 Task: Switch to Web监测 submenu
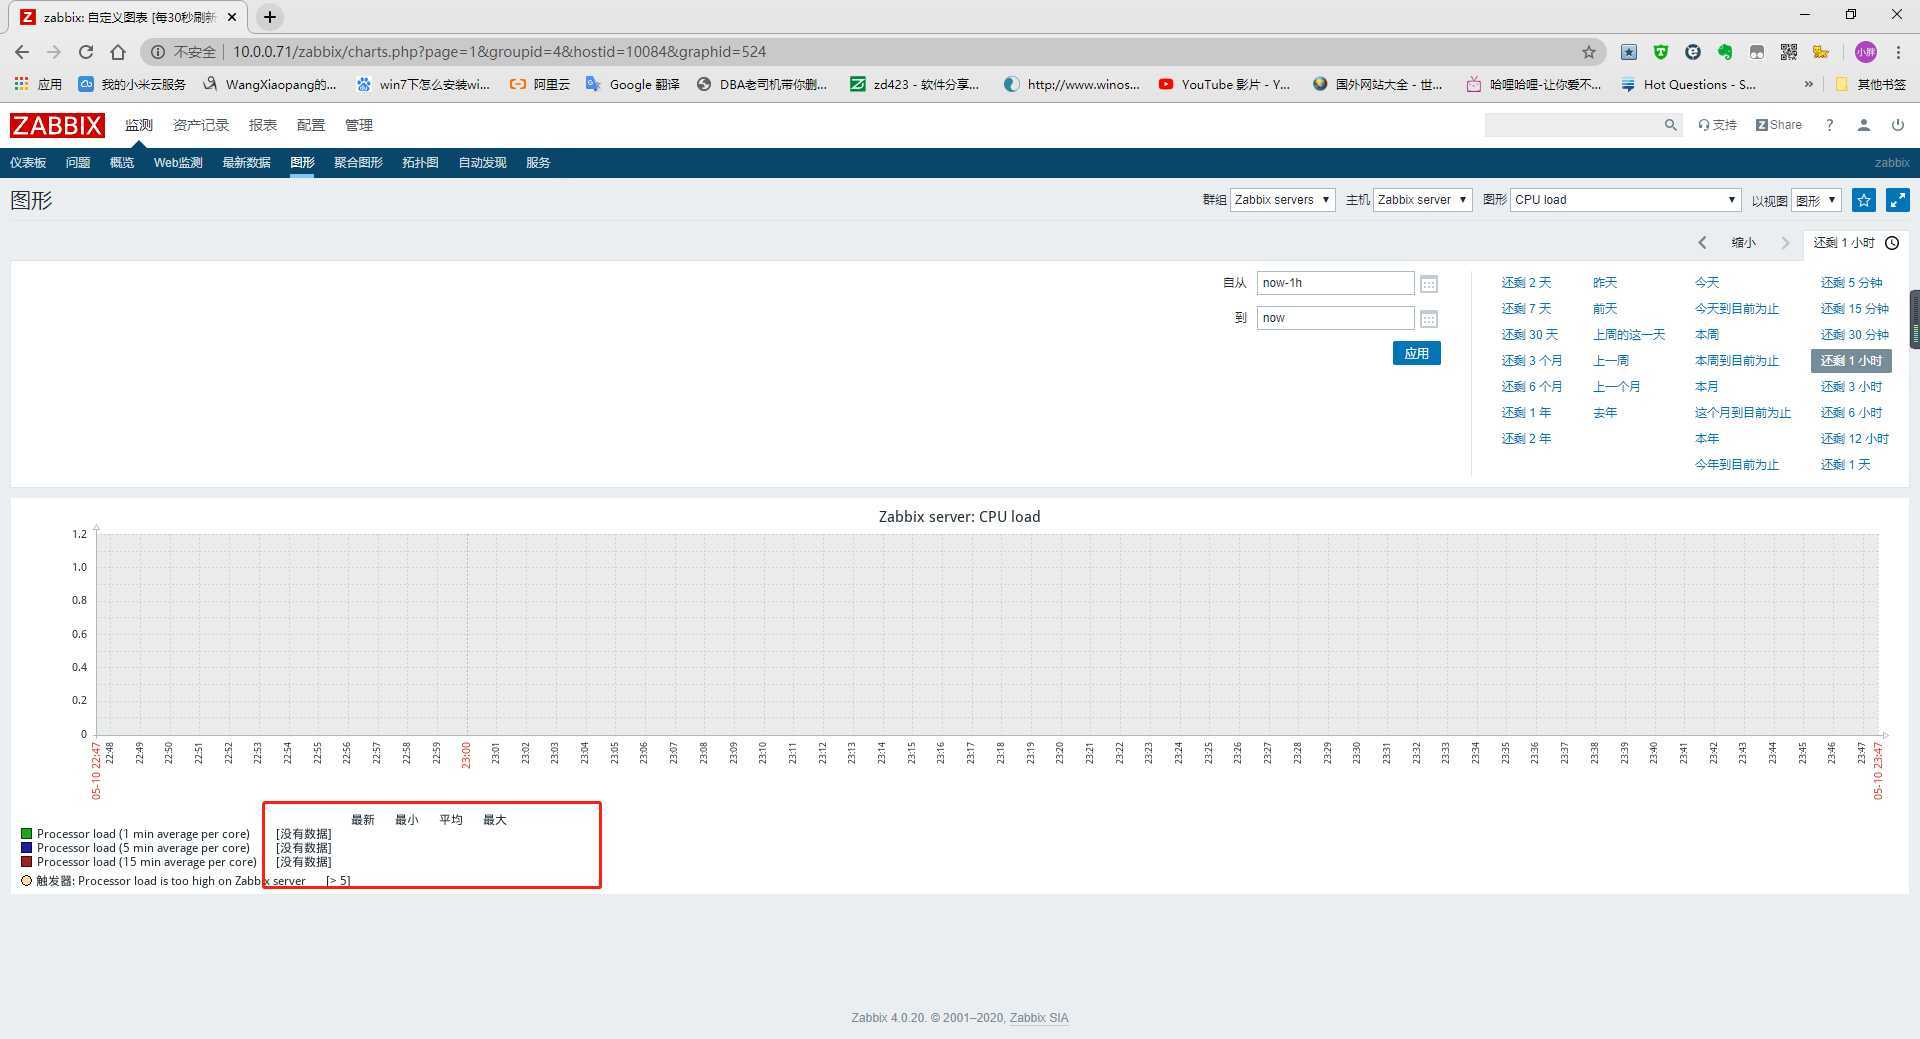tap(178, 163)
